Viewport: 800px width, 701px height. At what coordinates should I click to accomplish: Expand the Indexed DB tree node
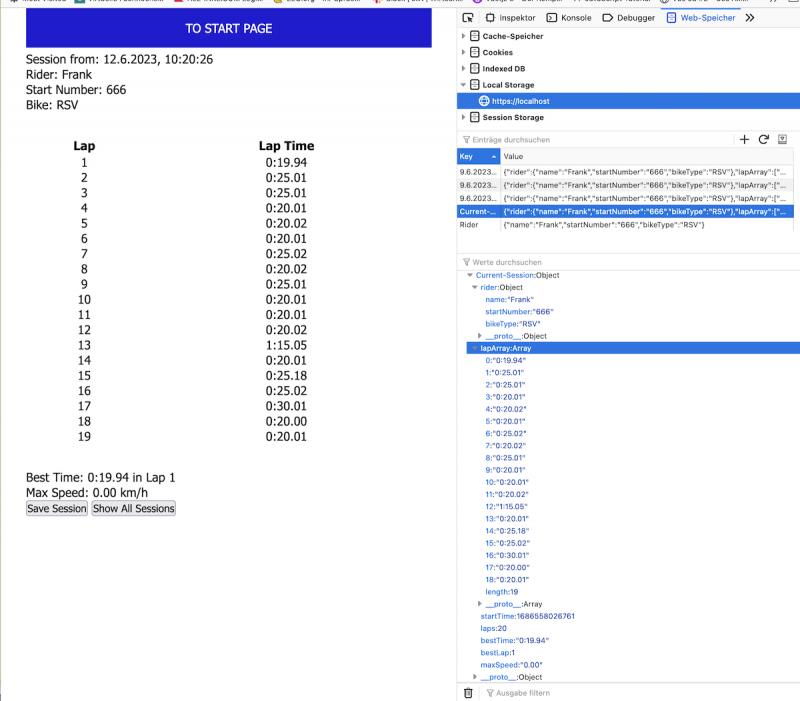tap(463, 69)
